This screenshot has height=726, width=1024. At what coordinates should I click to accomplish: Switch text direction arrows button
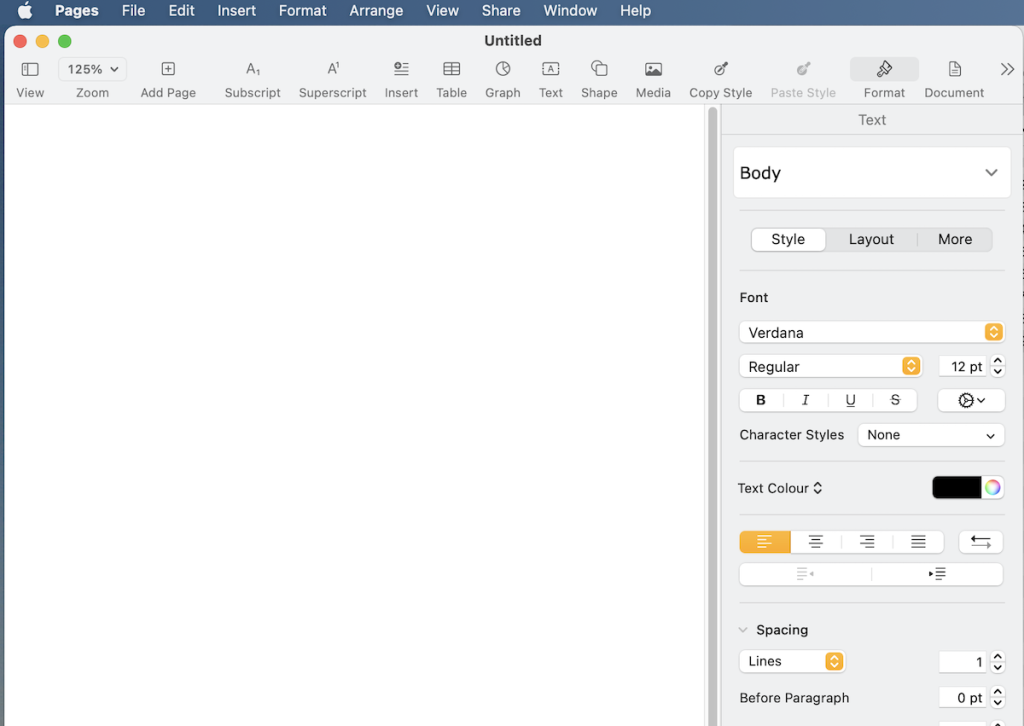(980, 541)
